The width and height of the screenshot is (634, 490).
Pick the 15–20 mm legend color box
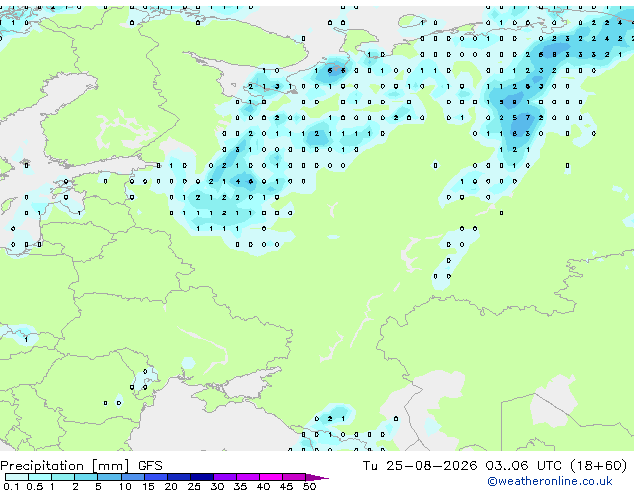pos(156,477)
